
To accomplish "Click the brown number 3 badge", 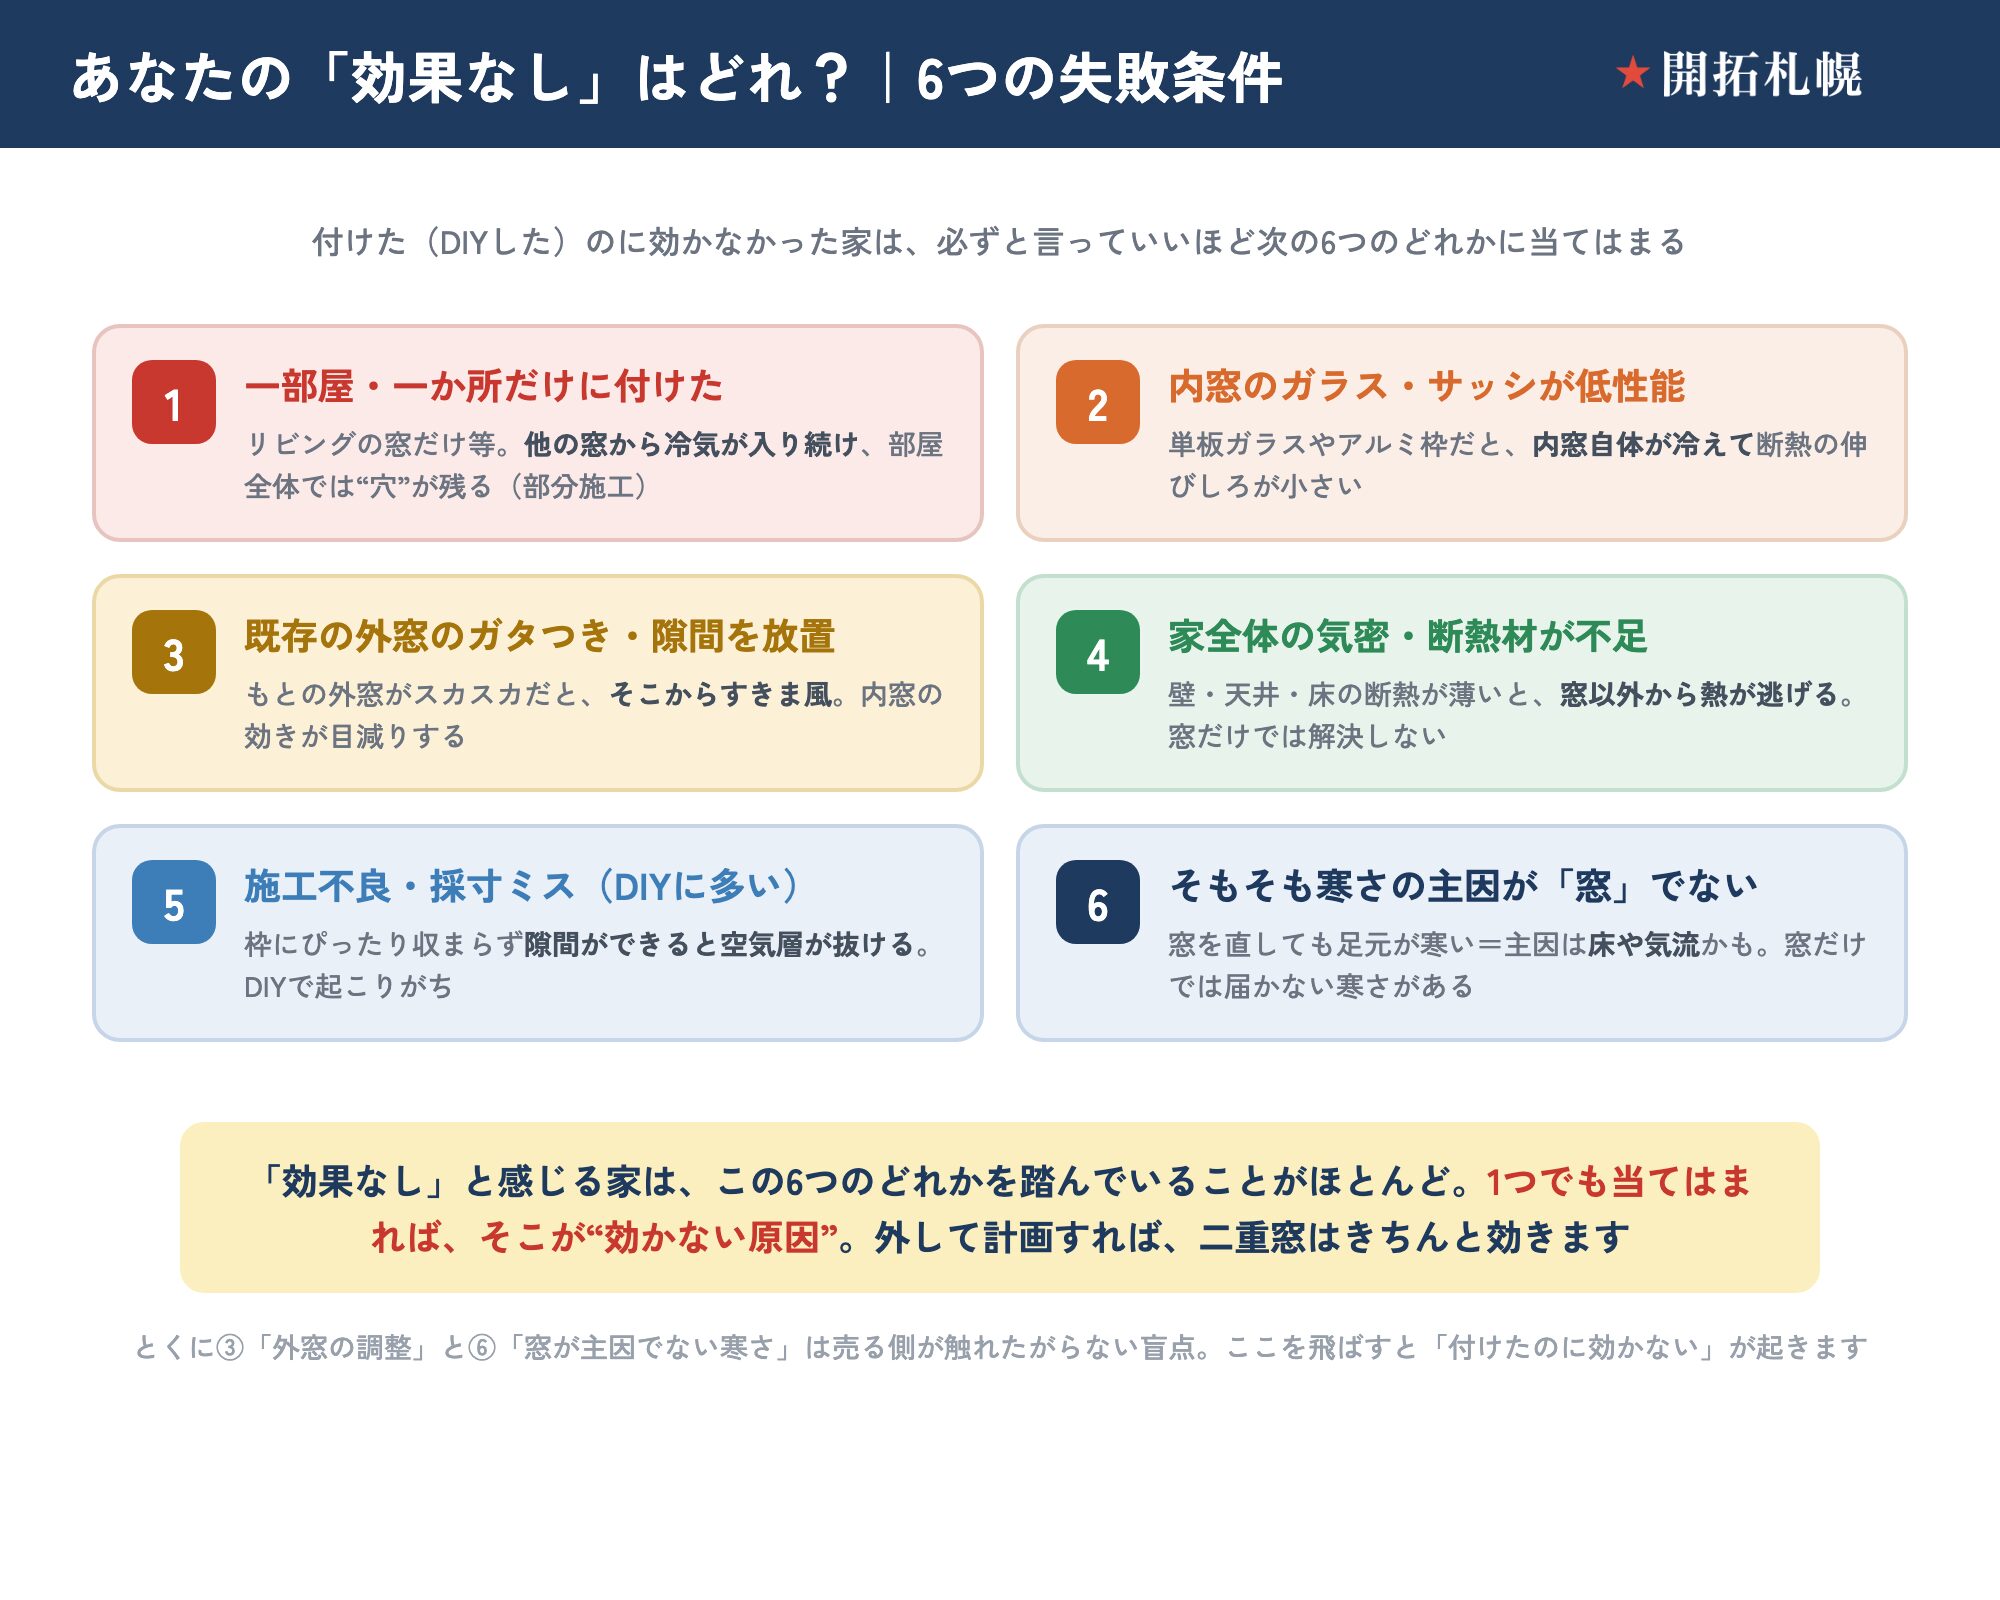I will tap(174, 652).
